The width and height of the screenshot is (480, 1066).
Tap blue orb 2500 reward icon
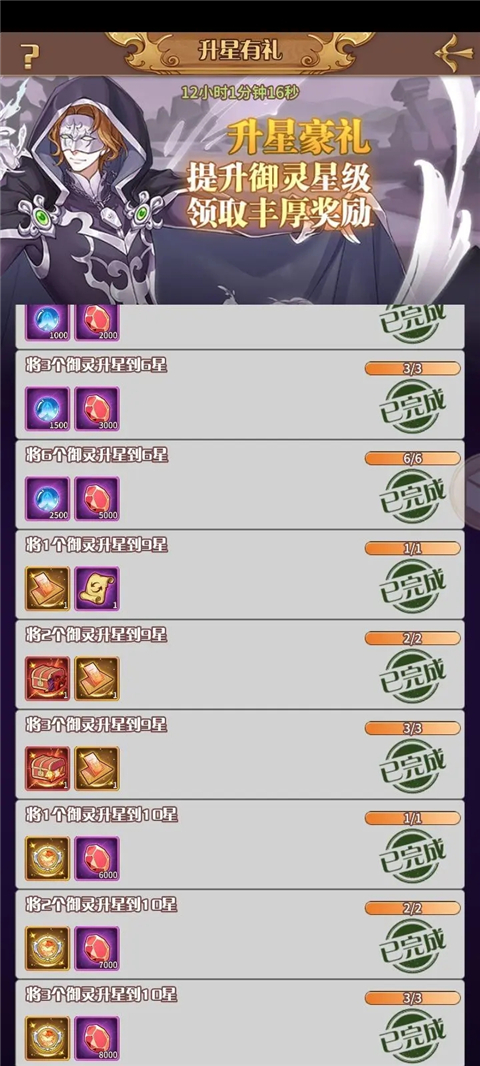(x=48, y=498)
